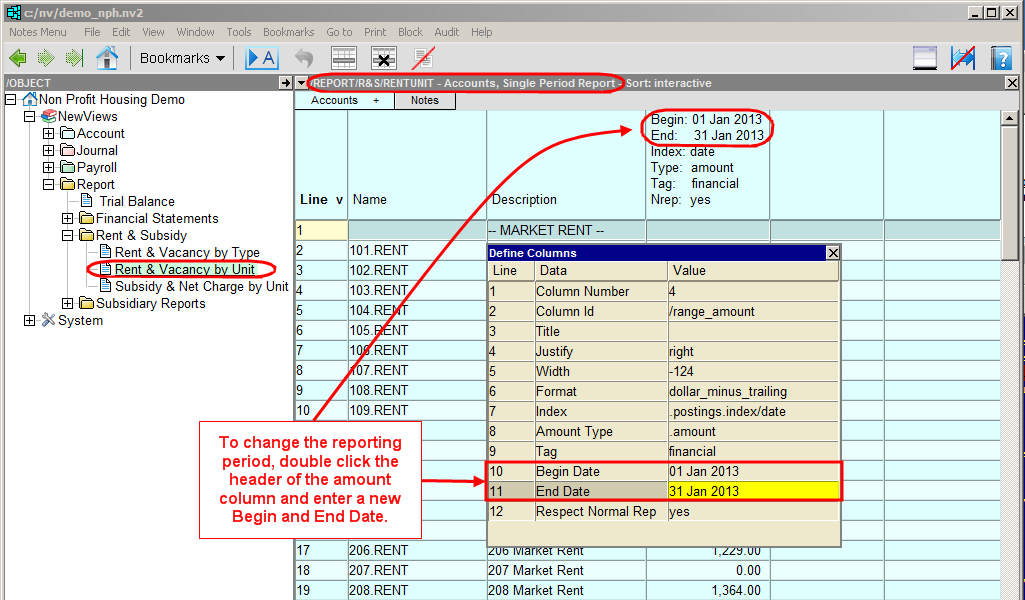Click the crossed-out blue arrows icon
Screen dimensions: 1025x600
point(963,58)
